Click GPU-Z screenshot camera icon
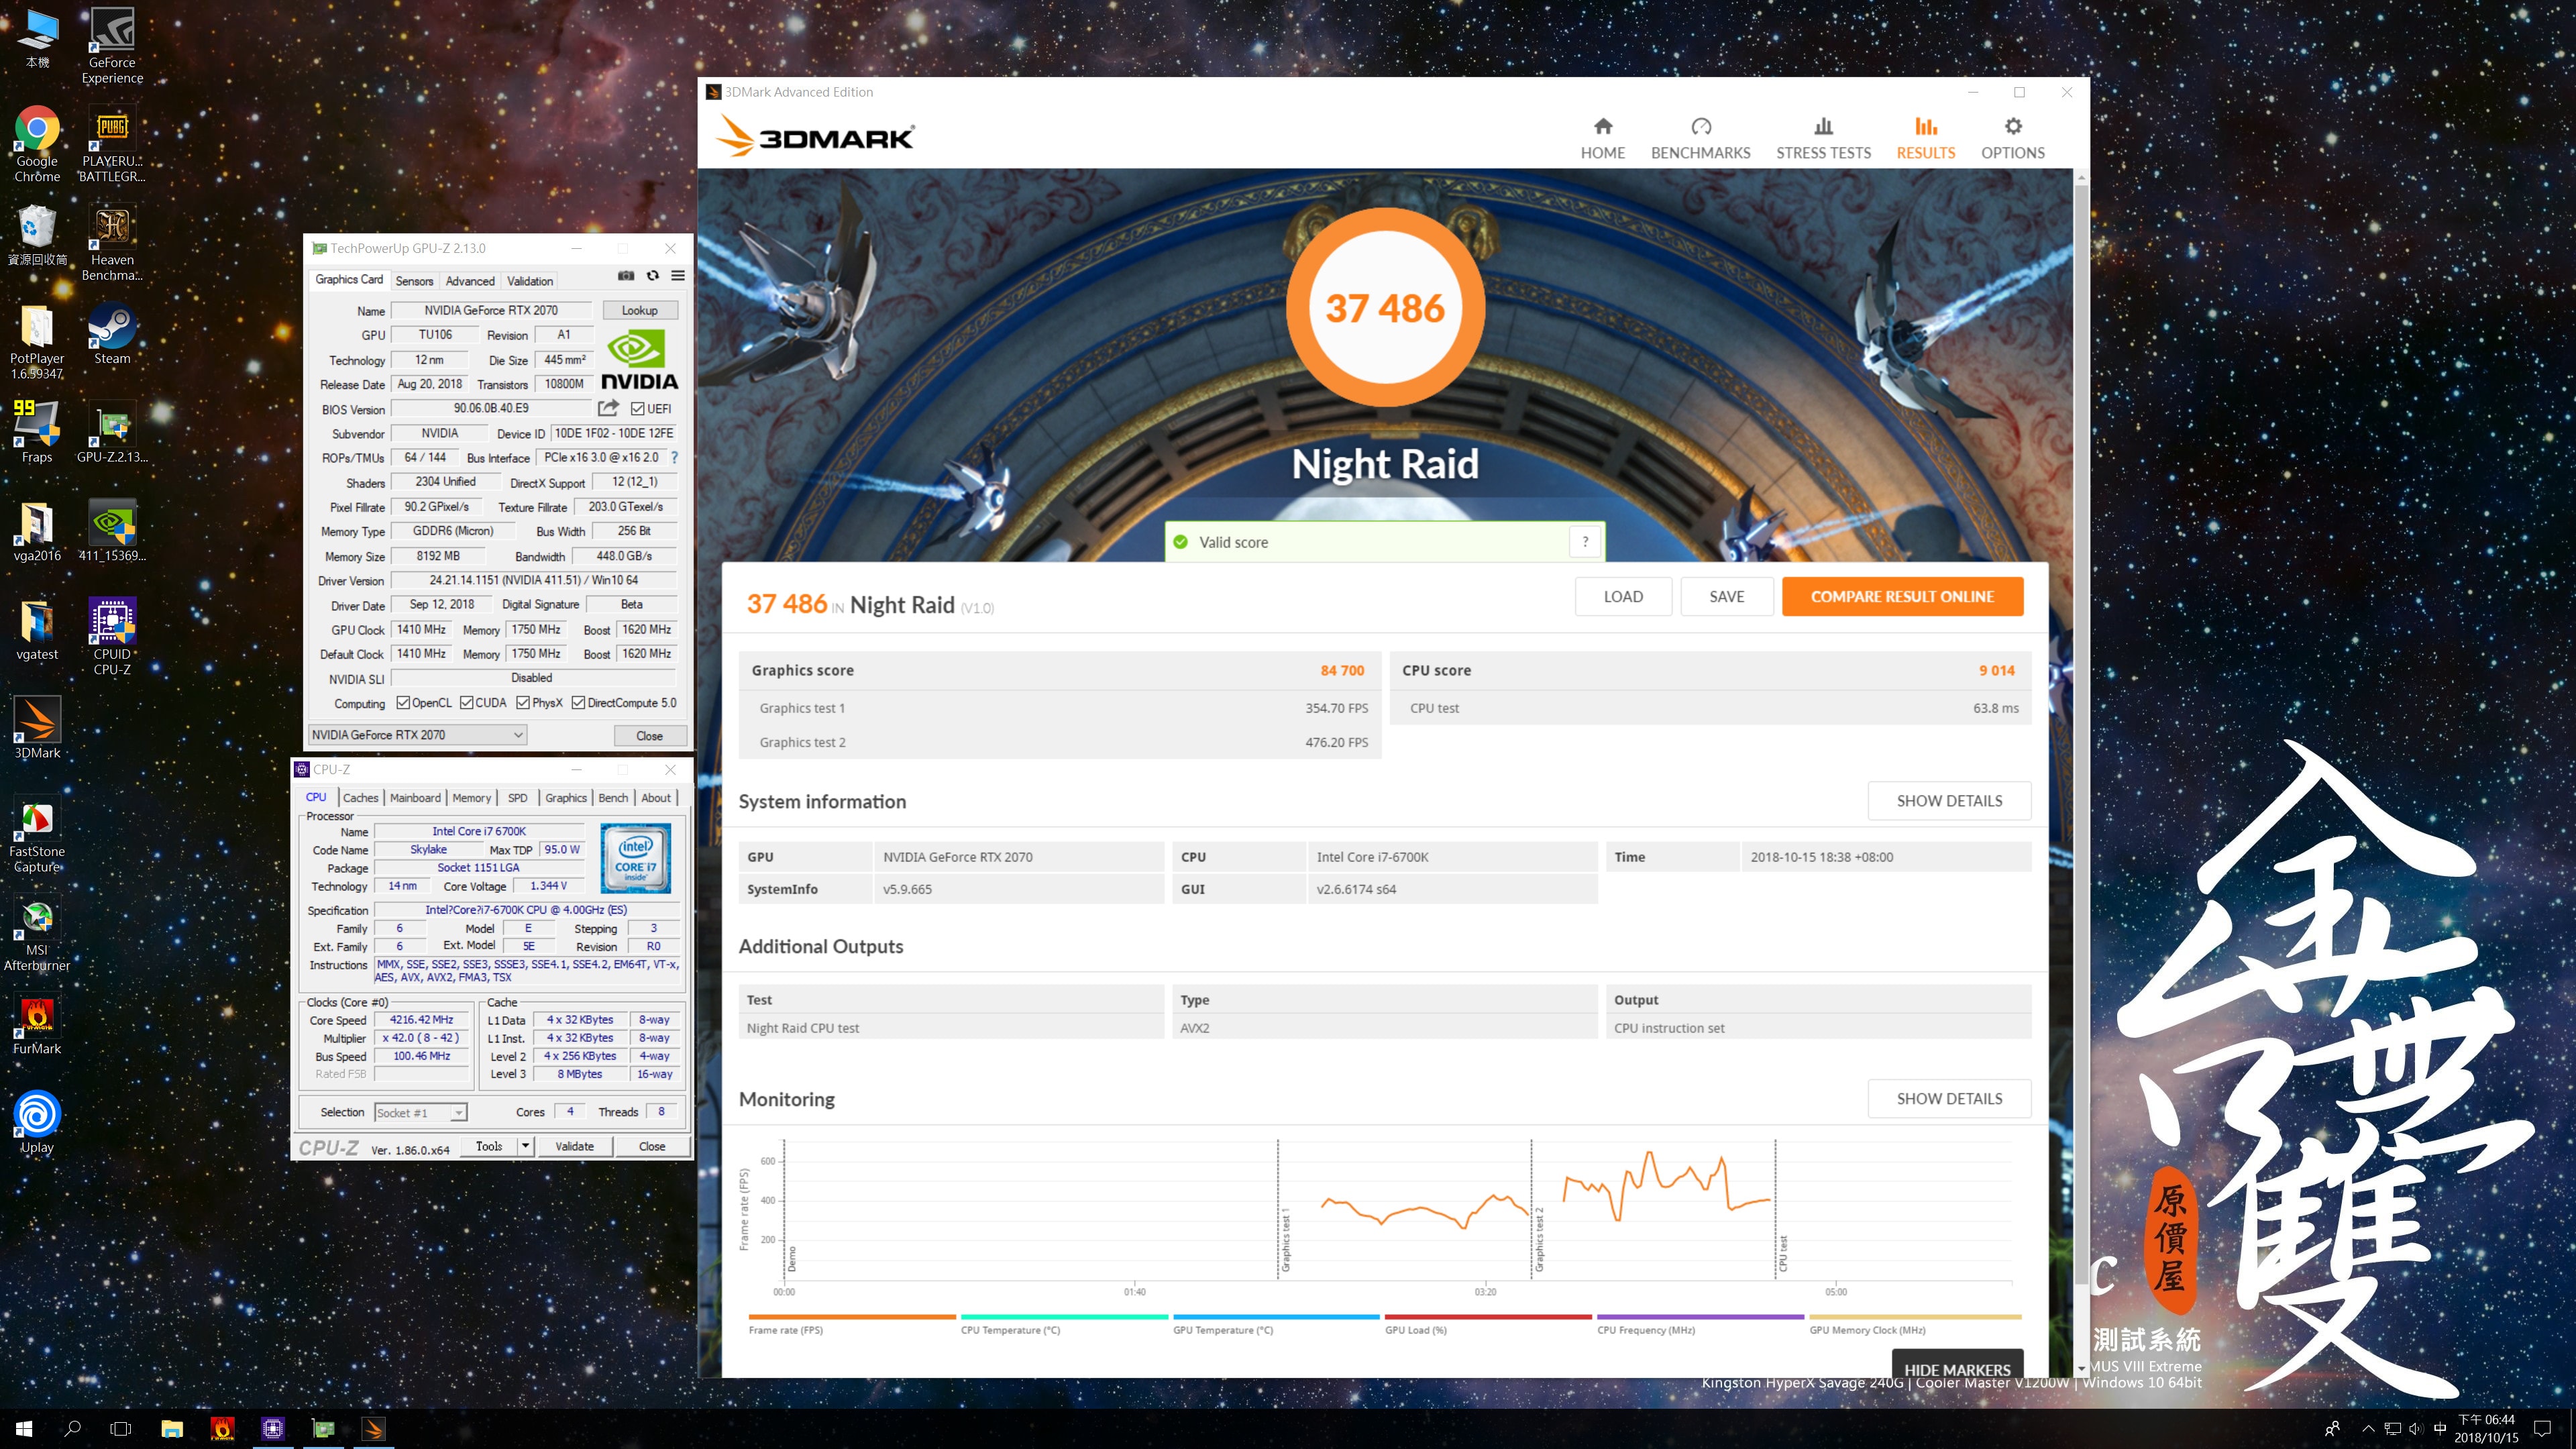This screenshot has width=2576, height=1449. [x=626, y=276]
